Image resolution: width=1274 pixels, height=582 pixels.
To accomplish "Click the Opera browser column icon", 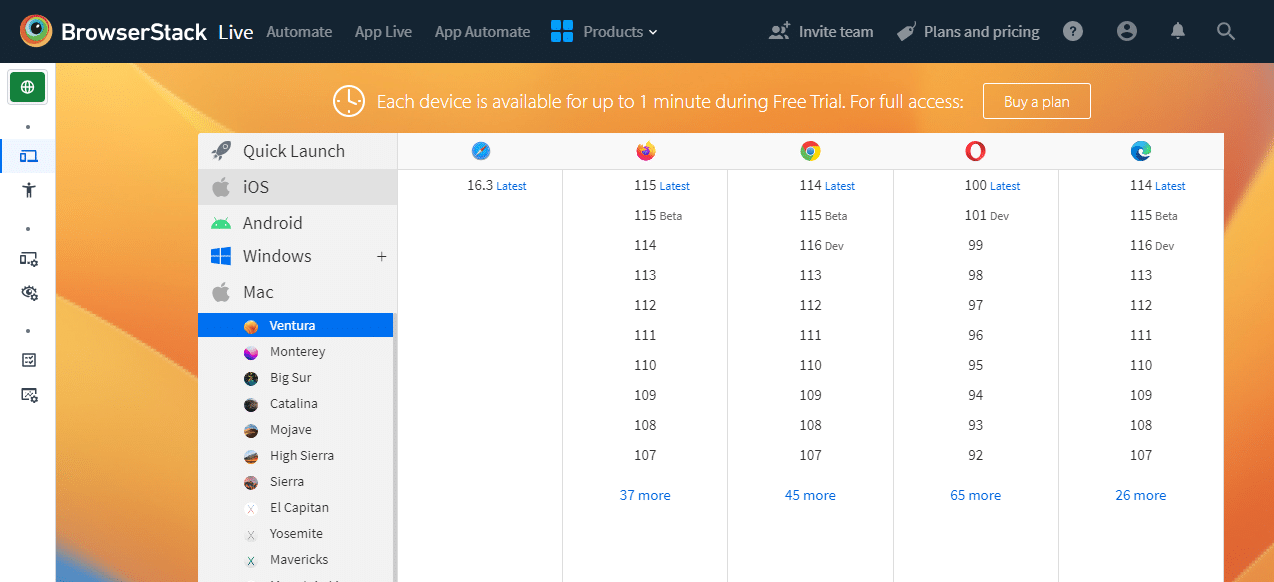I will (976, 151).
